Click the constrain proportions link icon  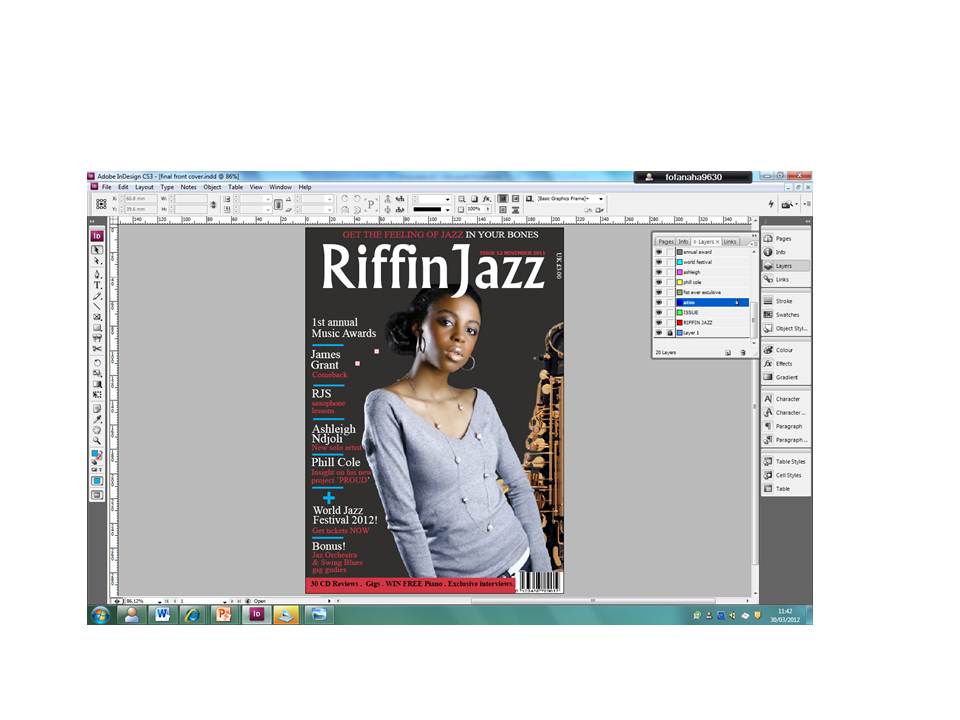(x=213, y=204)
